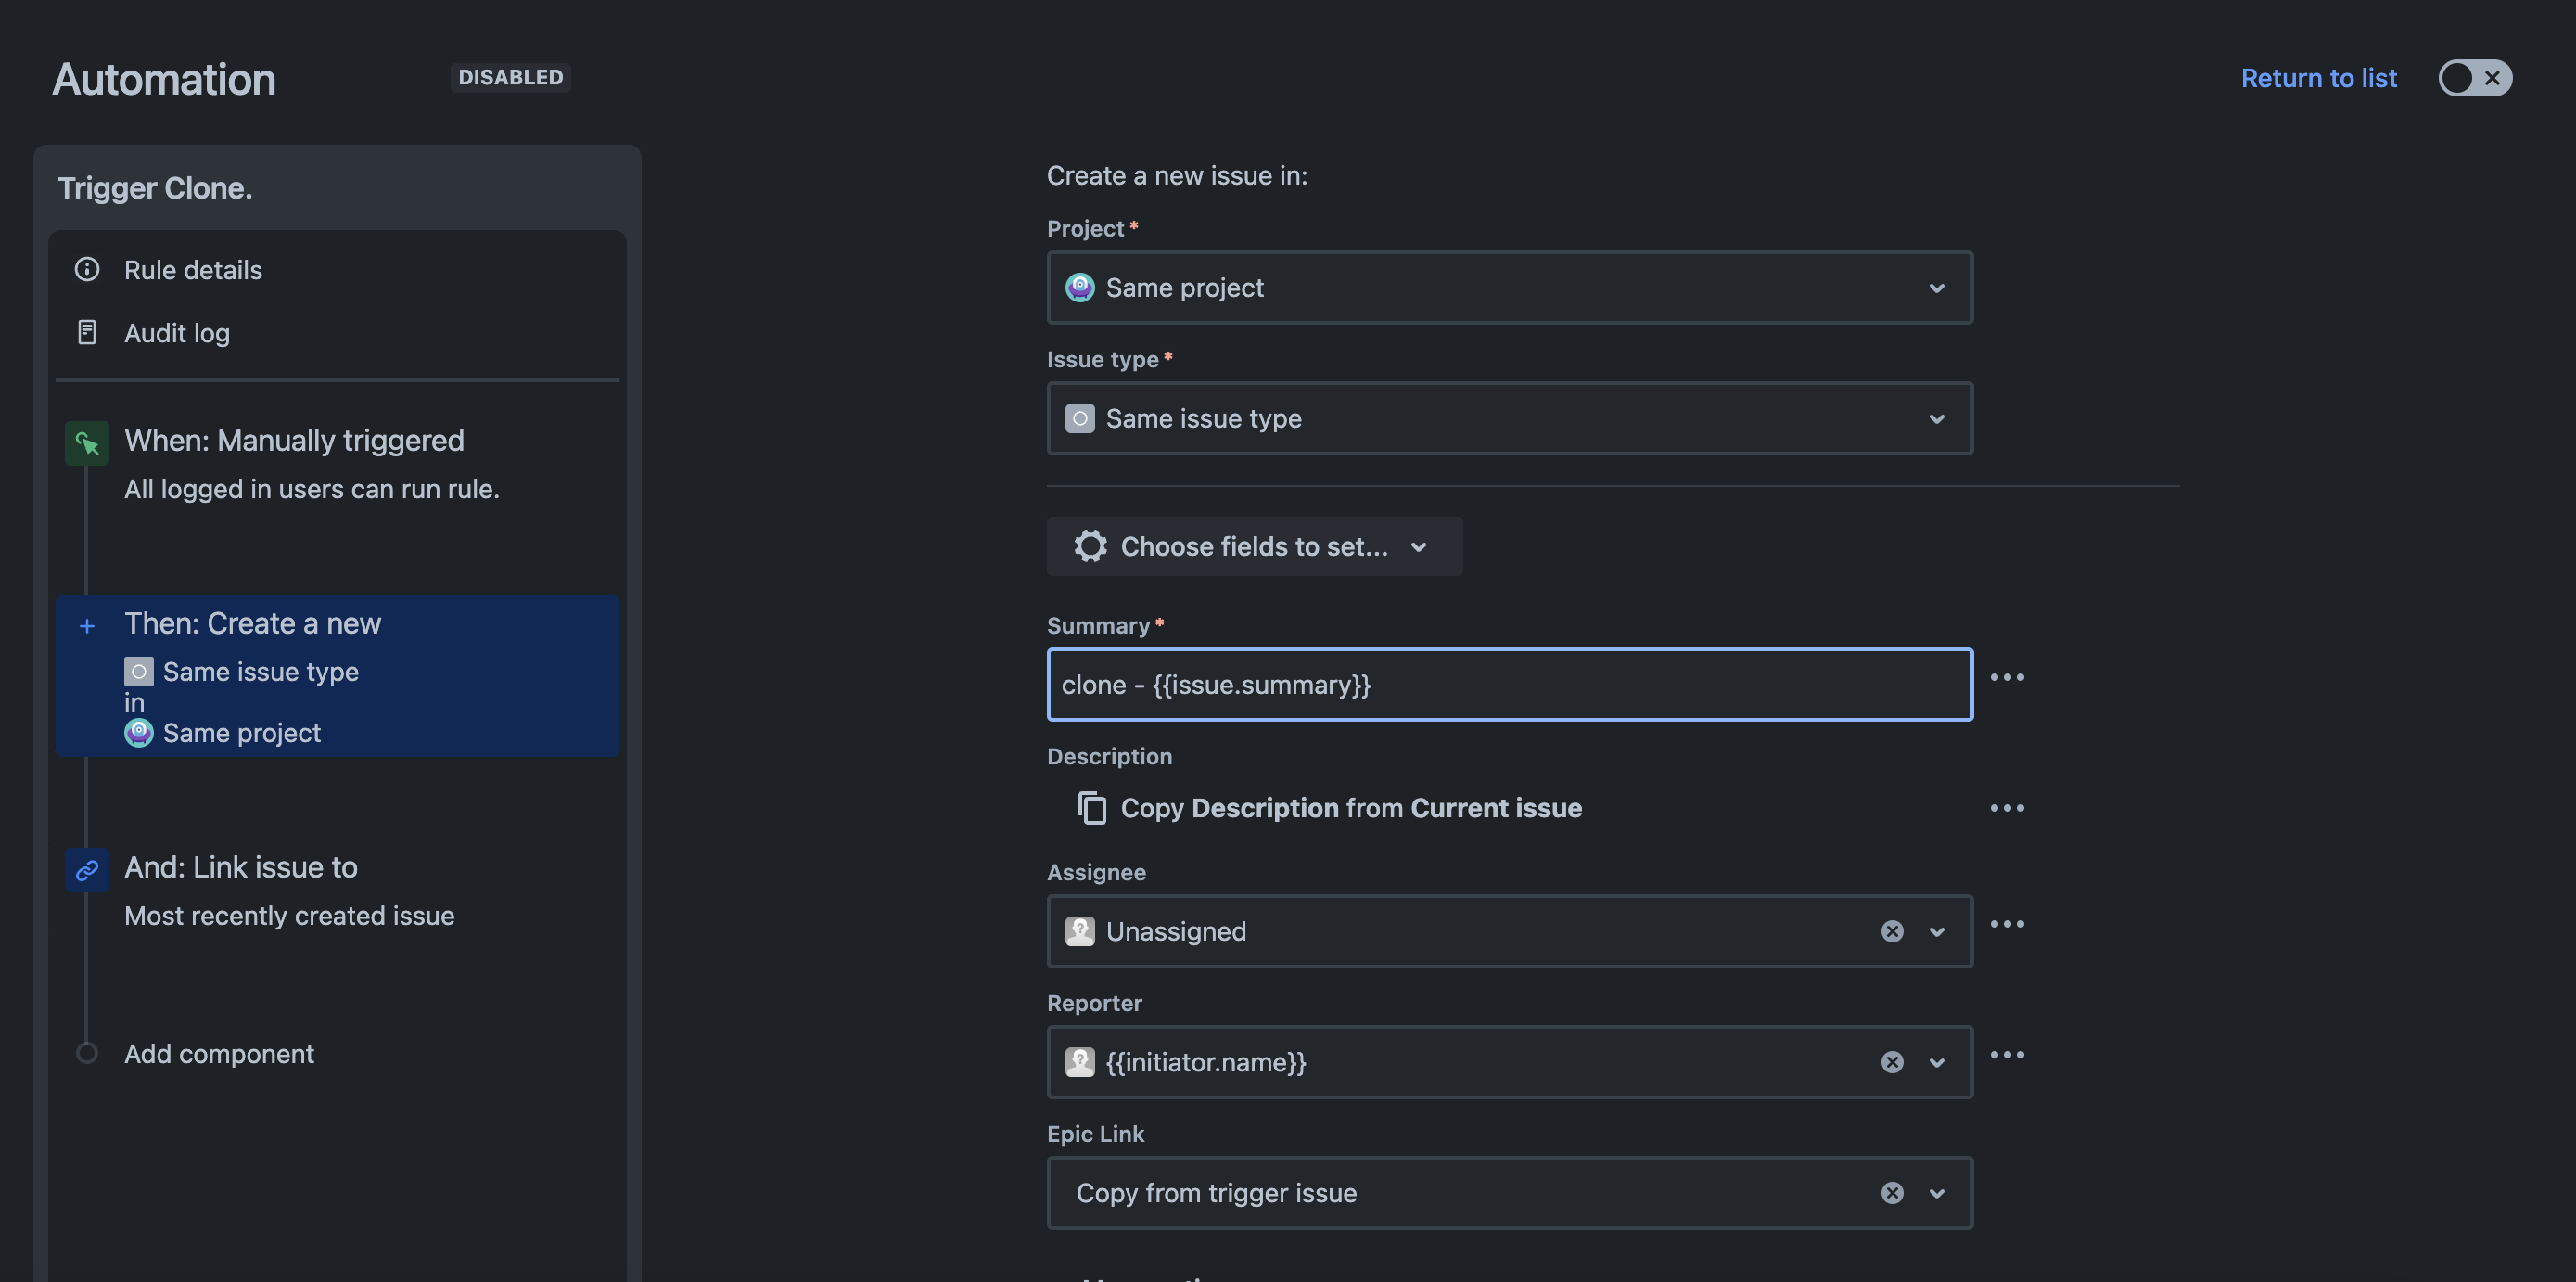Expand the Assignee dropdown chevron
The height and width of the screenshot is (1282, 2576).
point(1936,931)
